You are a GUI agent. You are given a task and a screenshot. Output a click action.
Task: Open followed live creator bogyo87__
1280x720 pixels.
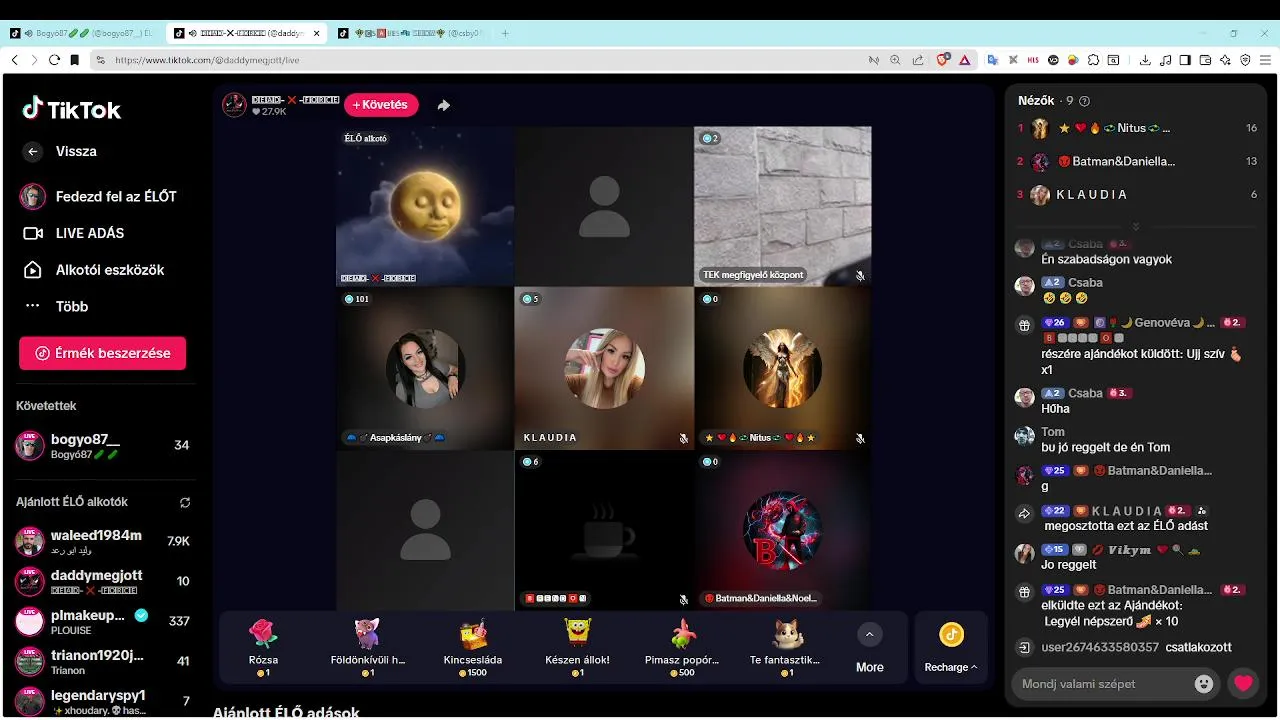click(x=102, y=446)
